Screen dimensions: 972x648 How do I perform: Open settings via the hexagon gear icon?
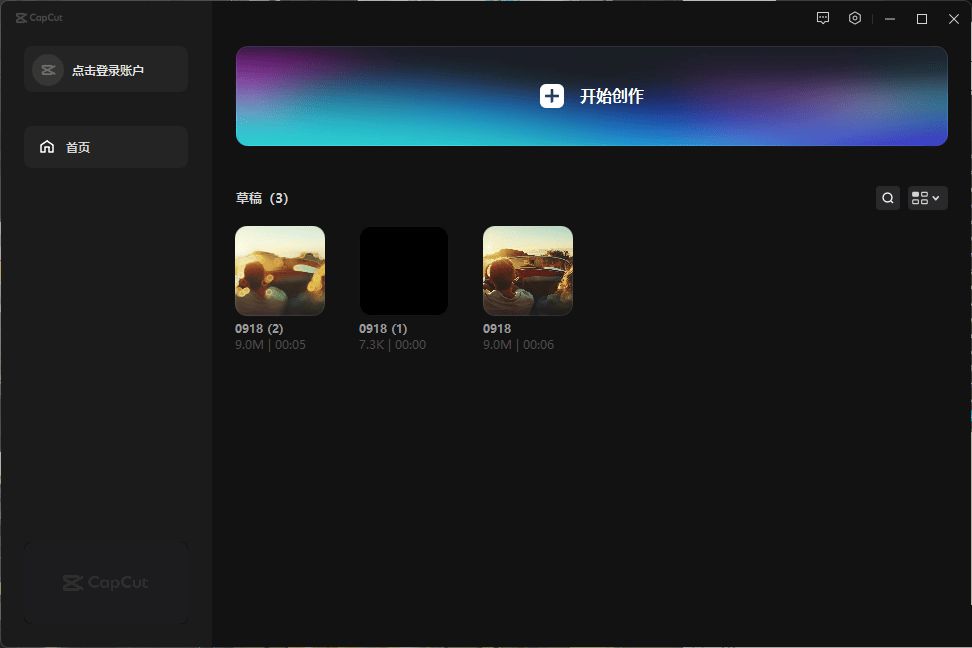click(x=855, y=18)
